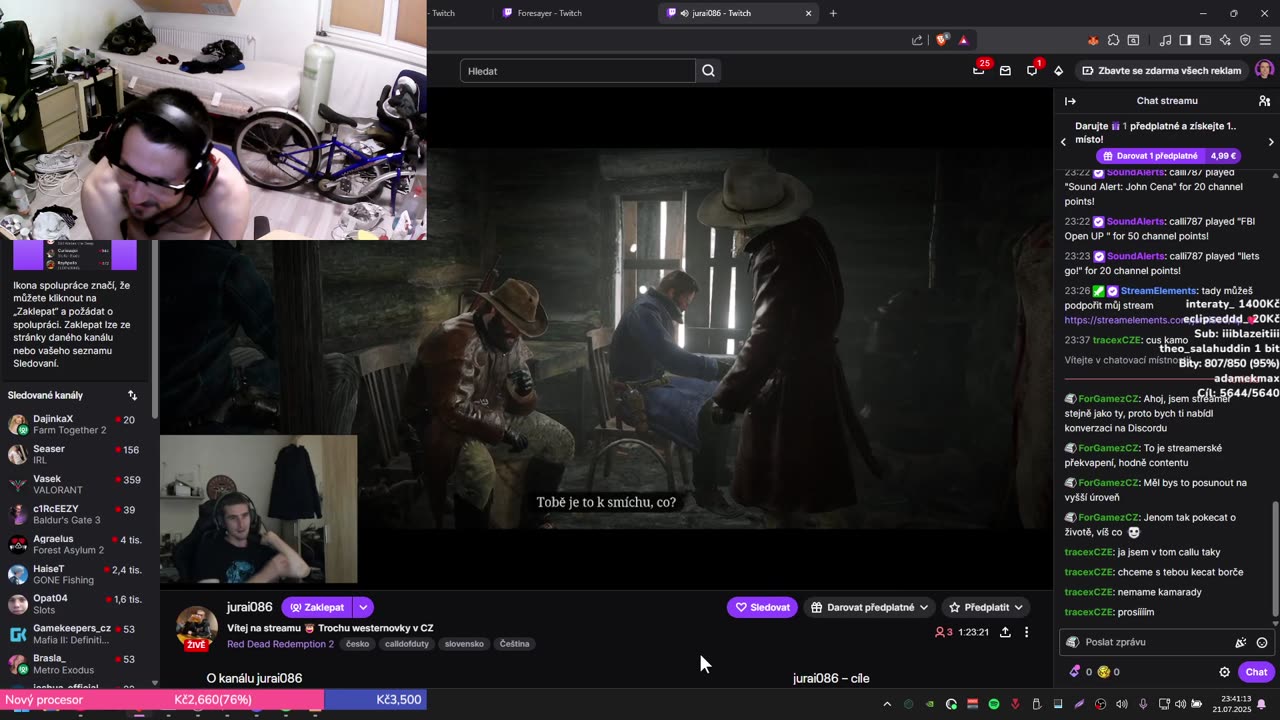Collapse the chat panel arrow icon

coord(1070,101)
